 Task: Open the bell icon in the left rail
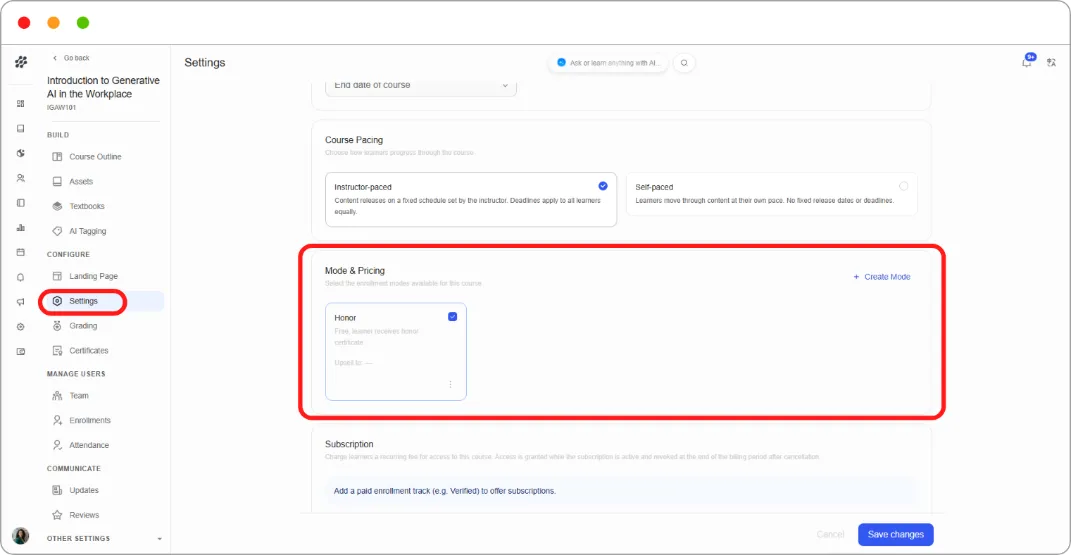(20, 277)
